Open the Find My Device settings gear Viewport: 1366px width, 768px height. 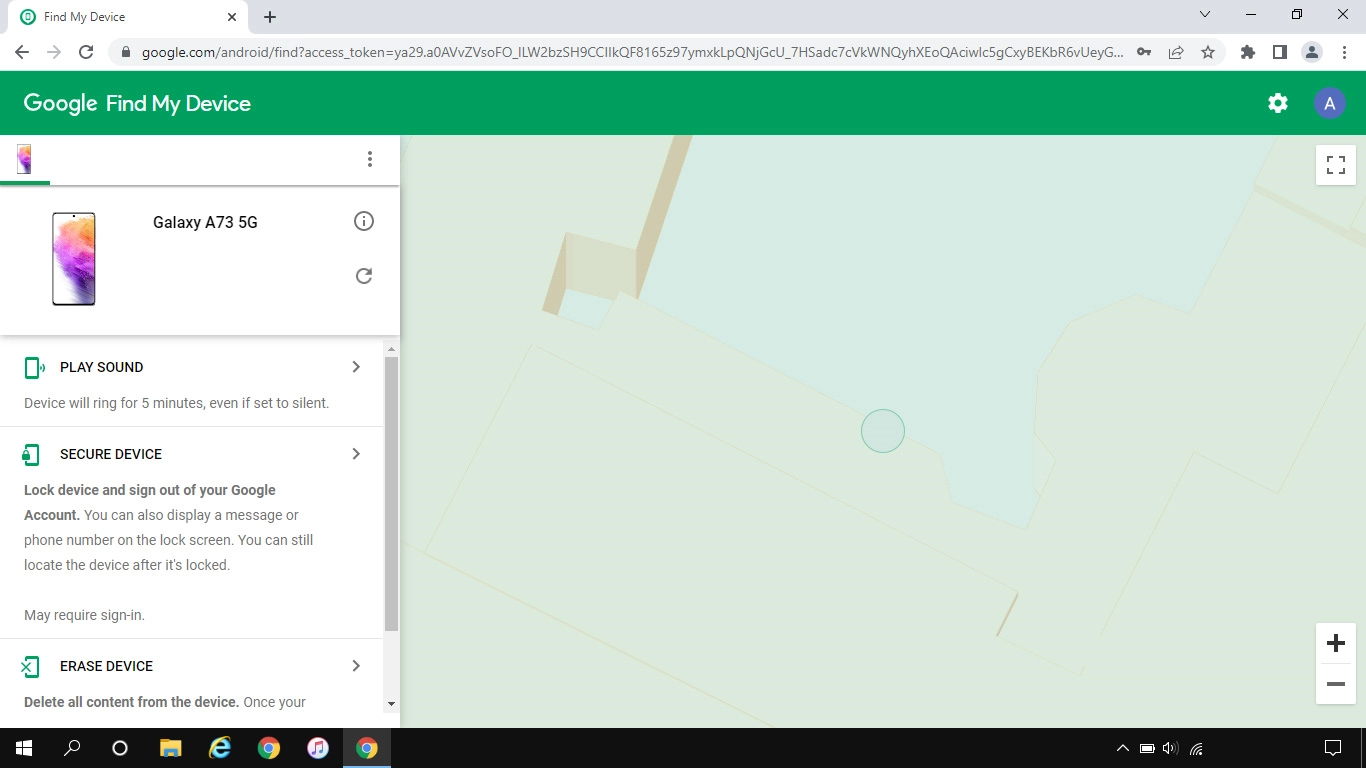coord(1277,103)
